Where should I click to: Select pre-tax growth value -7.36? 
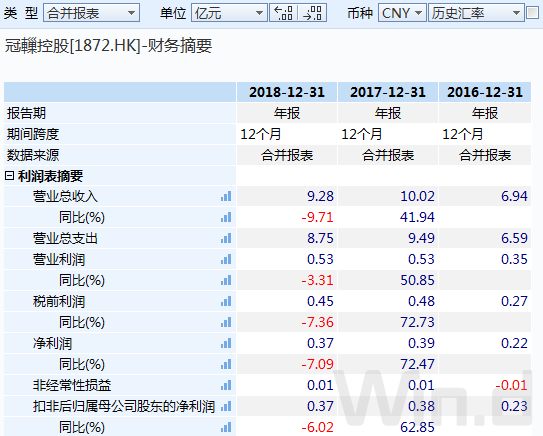point(317,322)
